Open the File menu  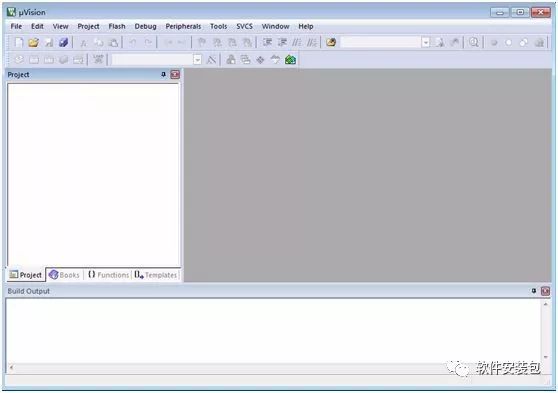16,26
